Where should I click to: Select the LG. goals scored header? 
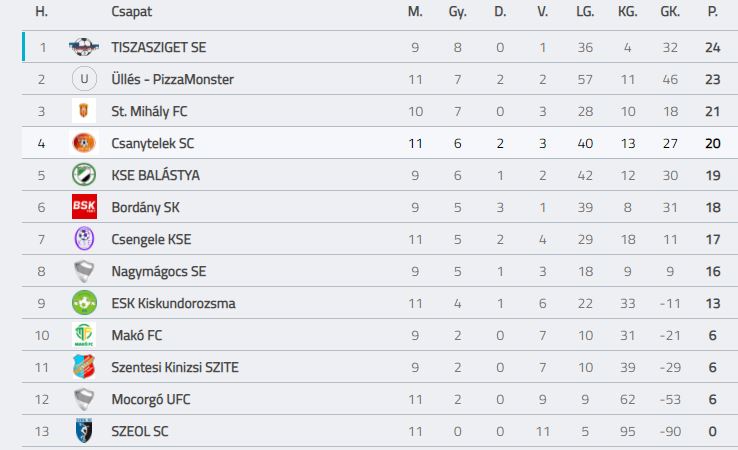click(585, 11)
